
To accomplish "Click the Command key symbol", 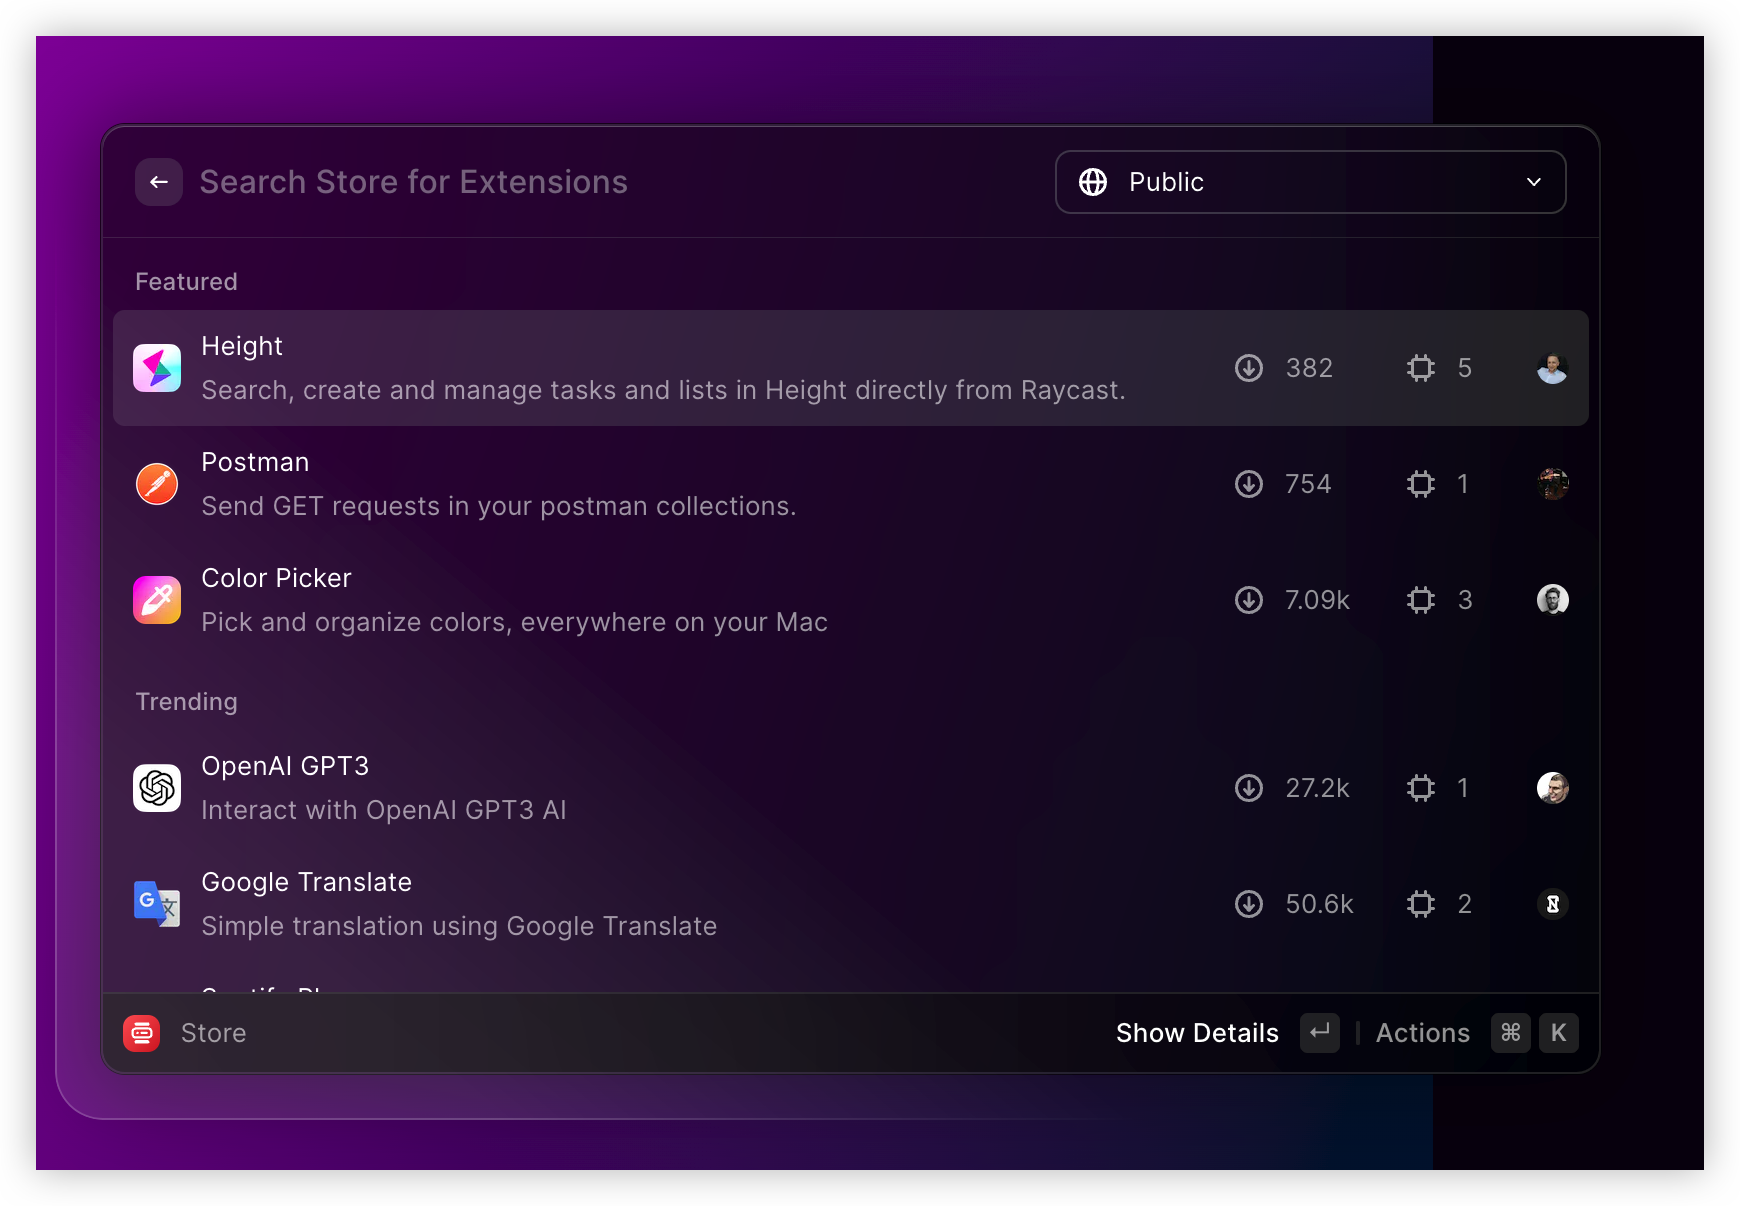I will 1511,1033.
